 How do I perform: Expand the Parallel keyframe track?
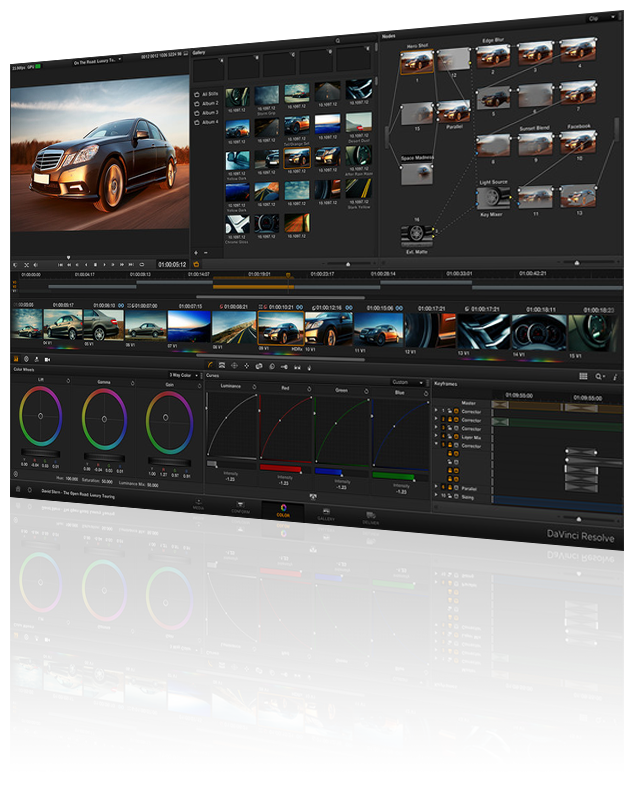pyautogui.click(x=436, y=486)
